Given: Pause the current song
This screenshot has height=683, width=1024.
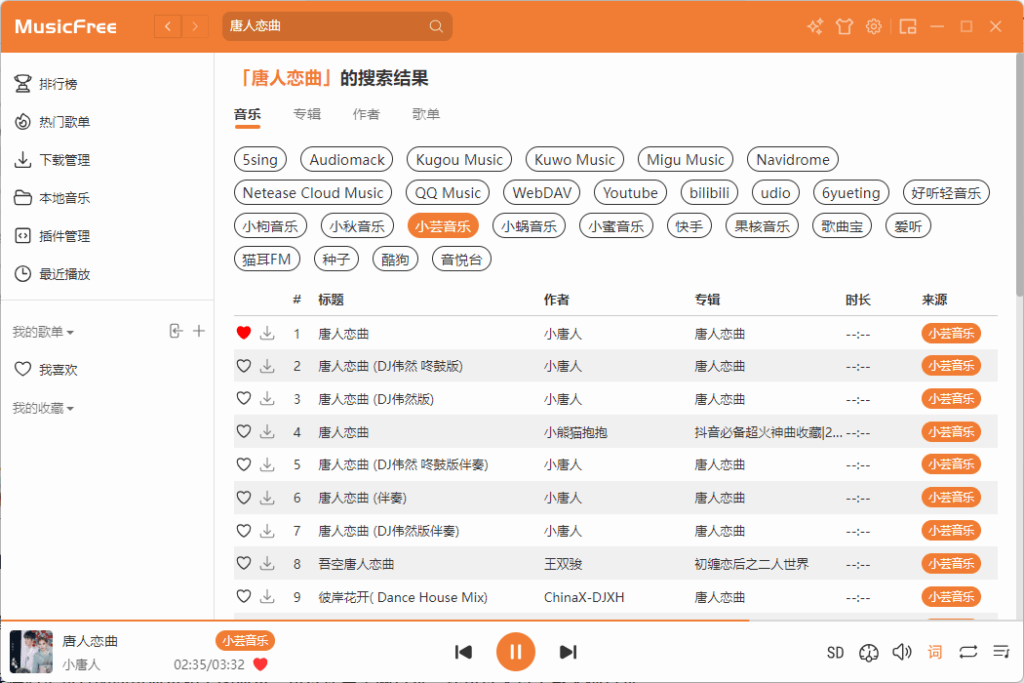Looking at the screenshot, I should point(515,652).
